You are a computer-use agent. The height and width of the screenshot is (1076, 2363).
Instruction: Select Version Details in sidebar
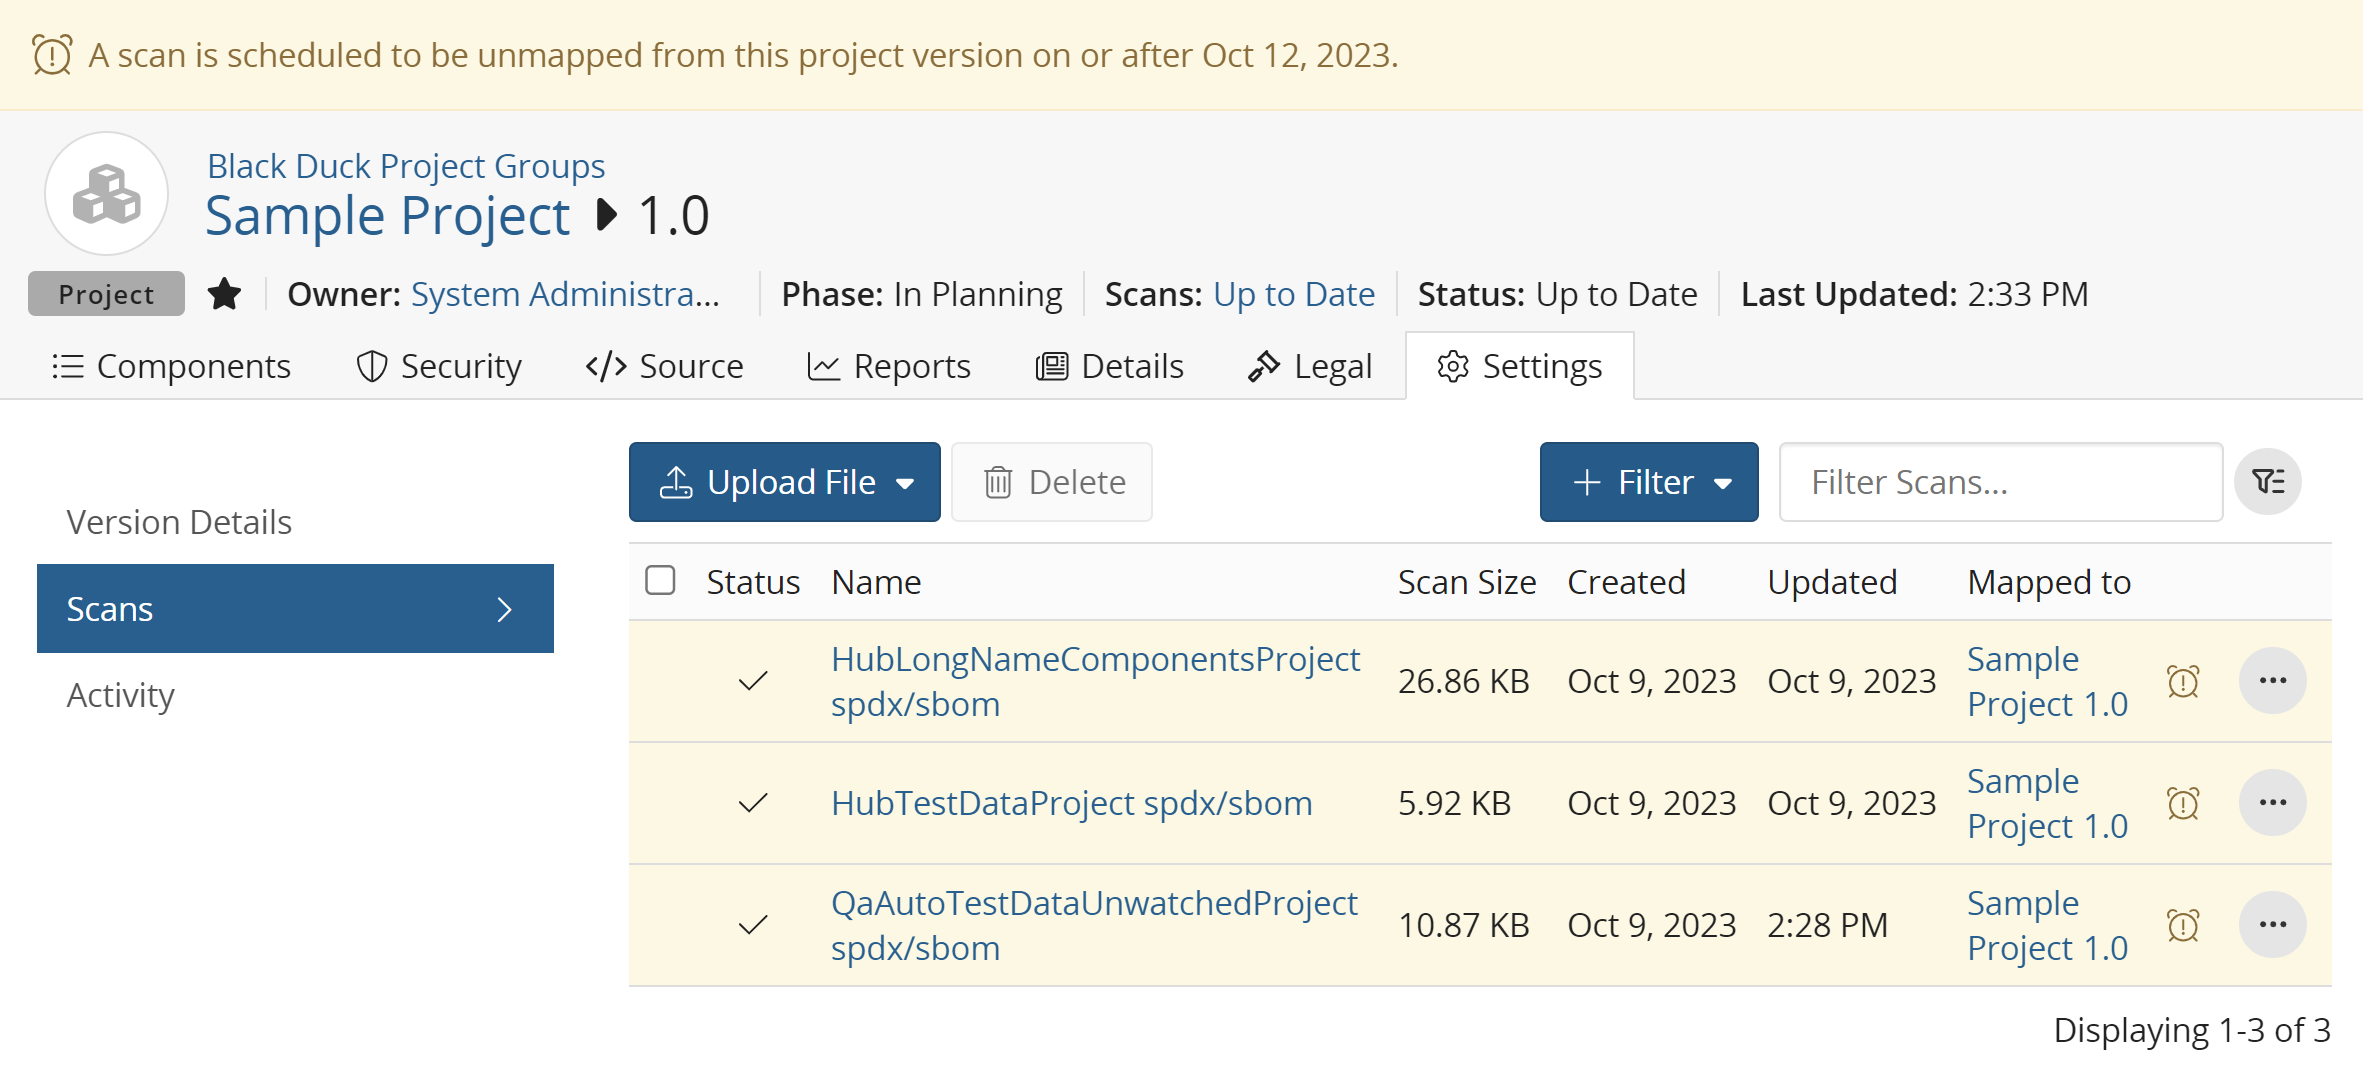coord(179,522)
